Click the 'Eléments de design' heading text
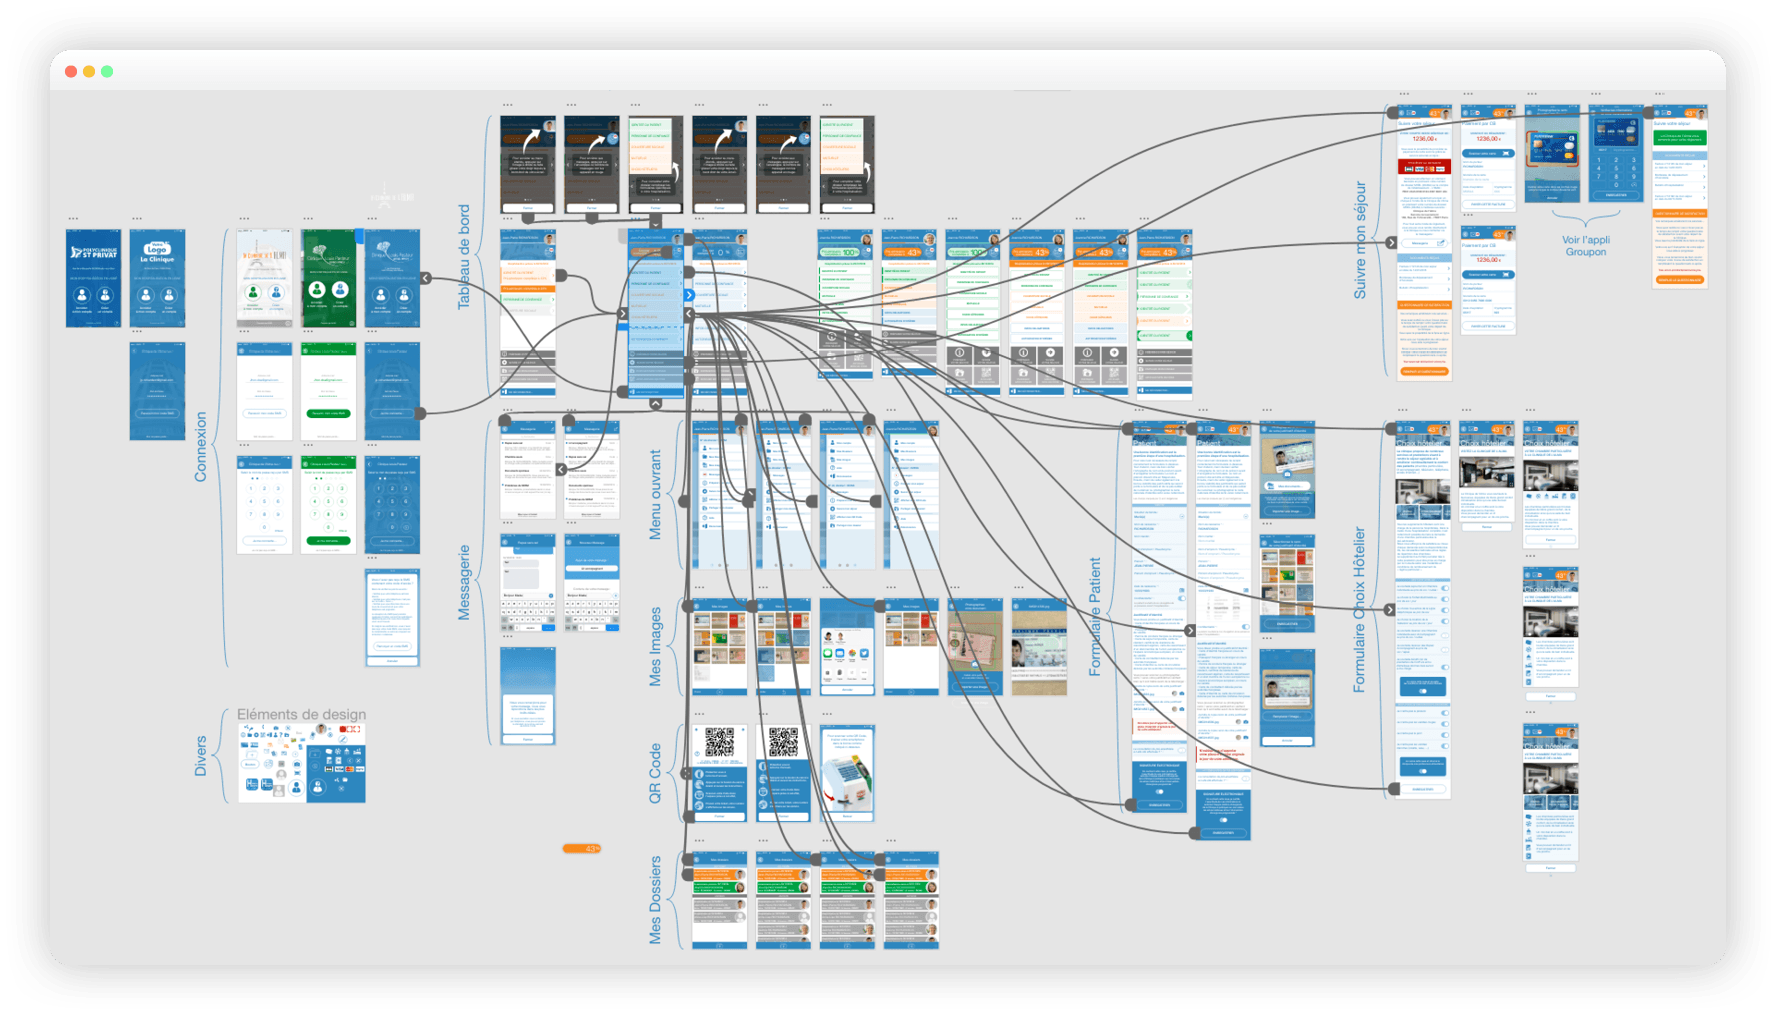 301,714
